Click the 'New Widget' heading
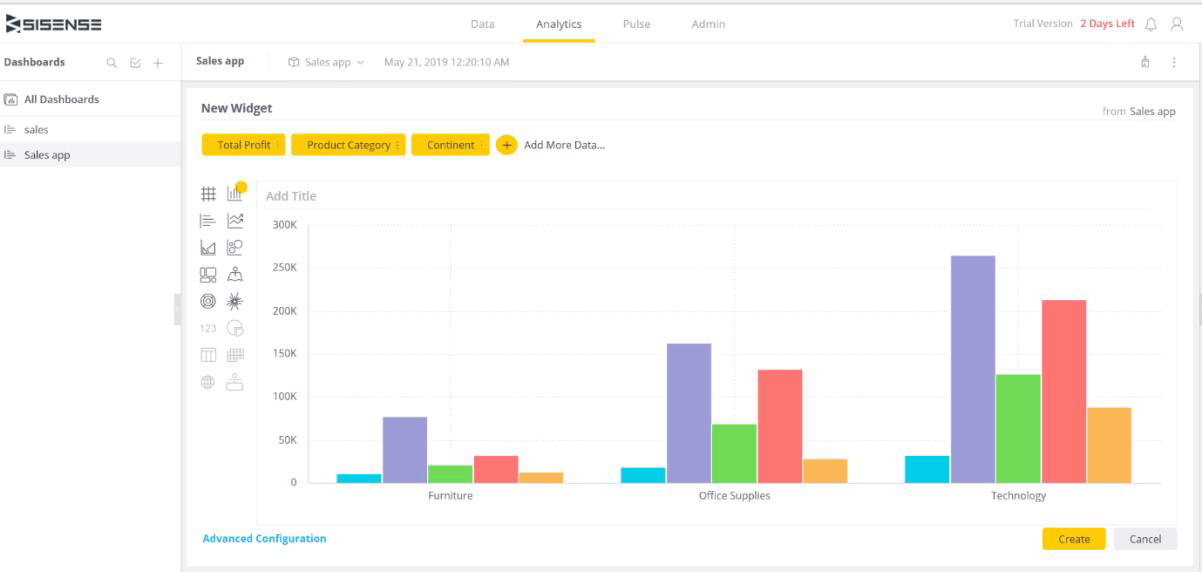The height and width of the screenshot is (572, 1202). [x=236, y=108]
